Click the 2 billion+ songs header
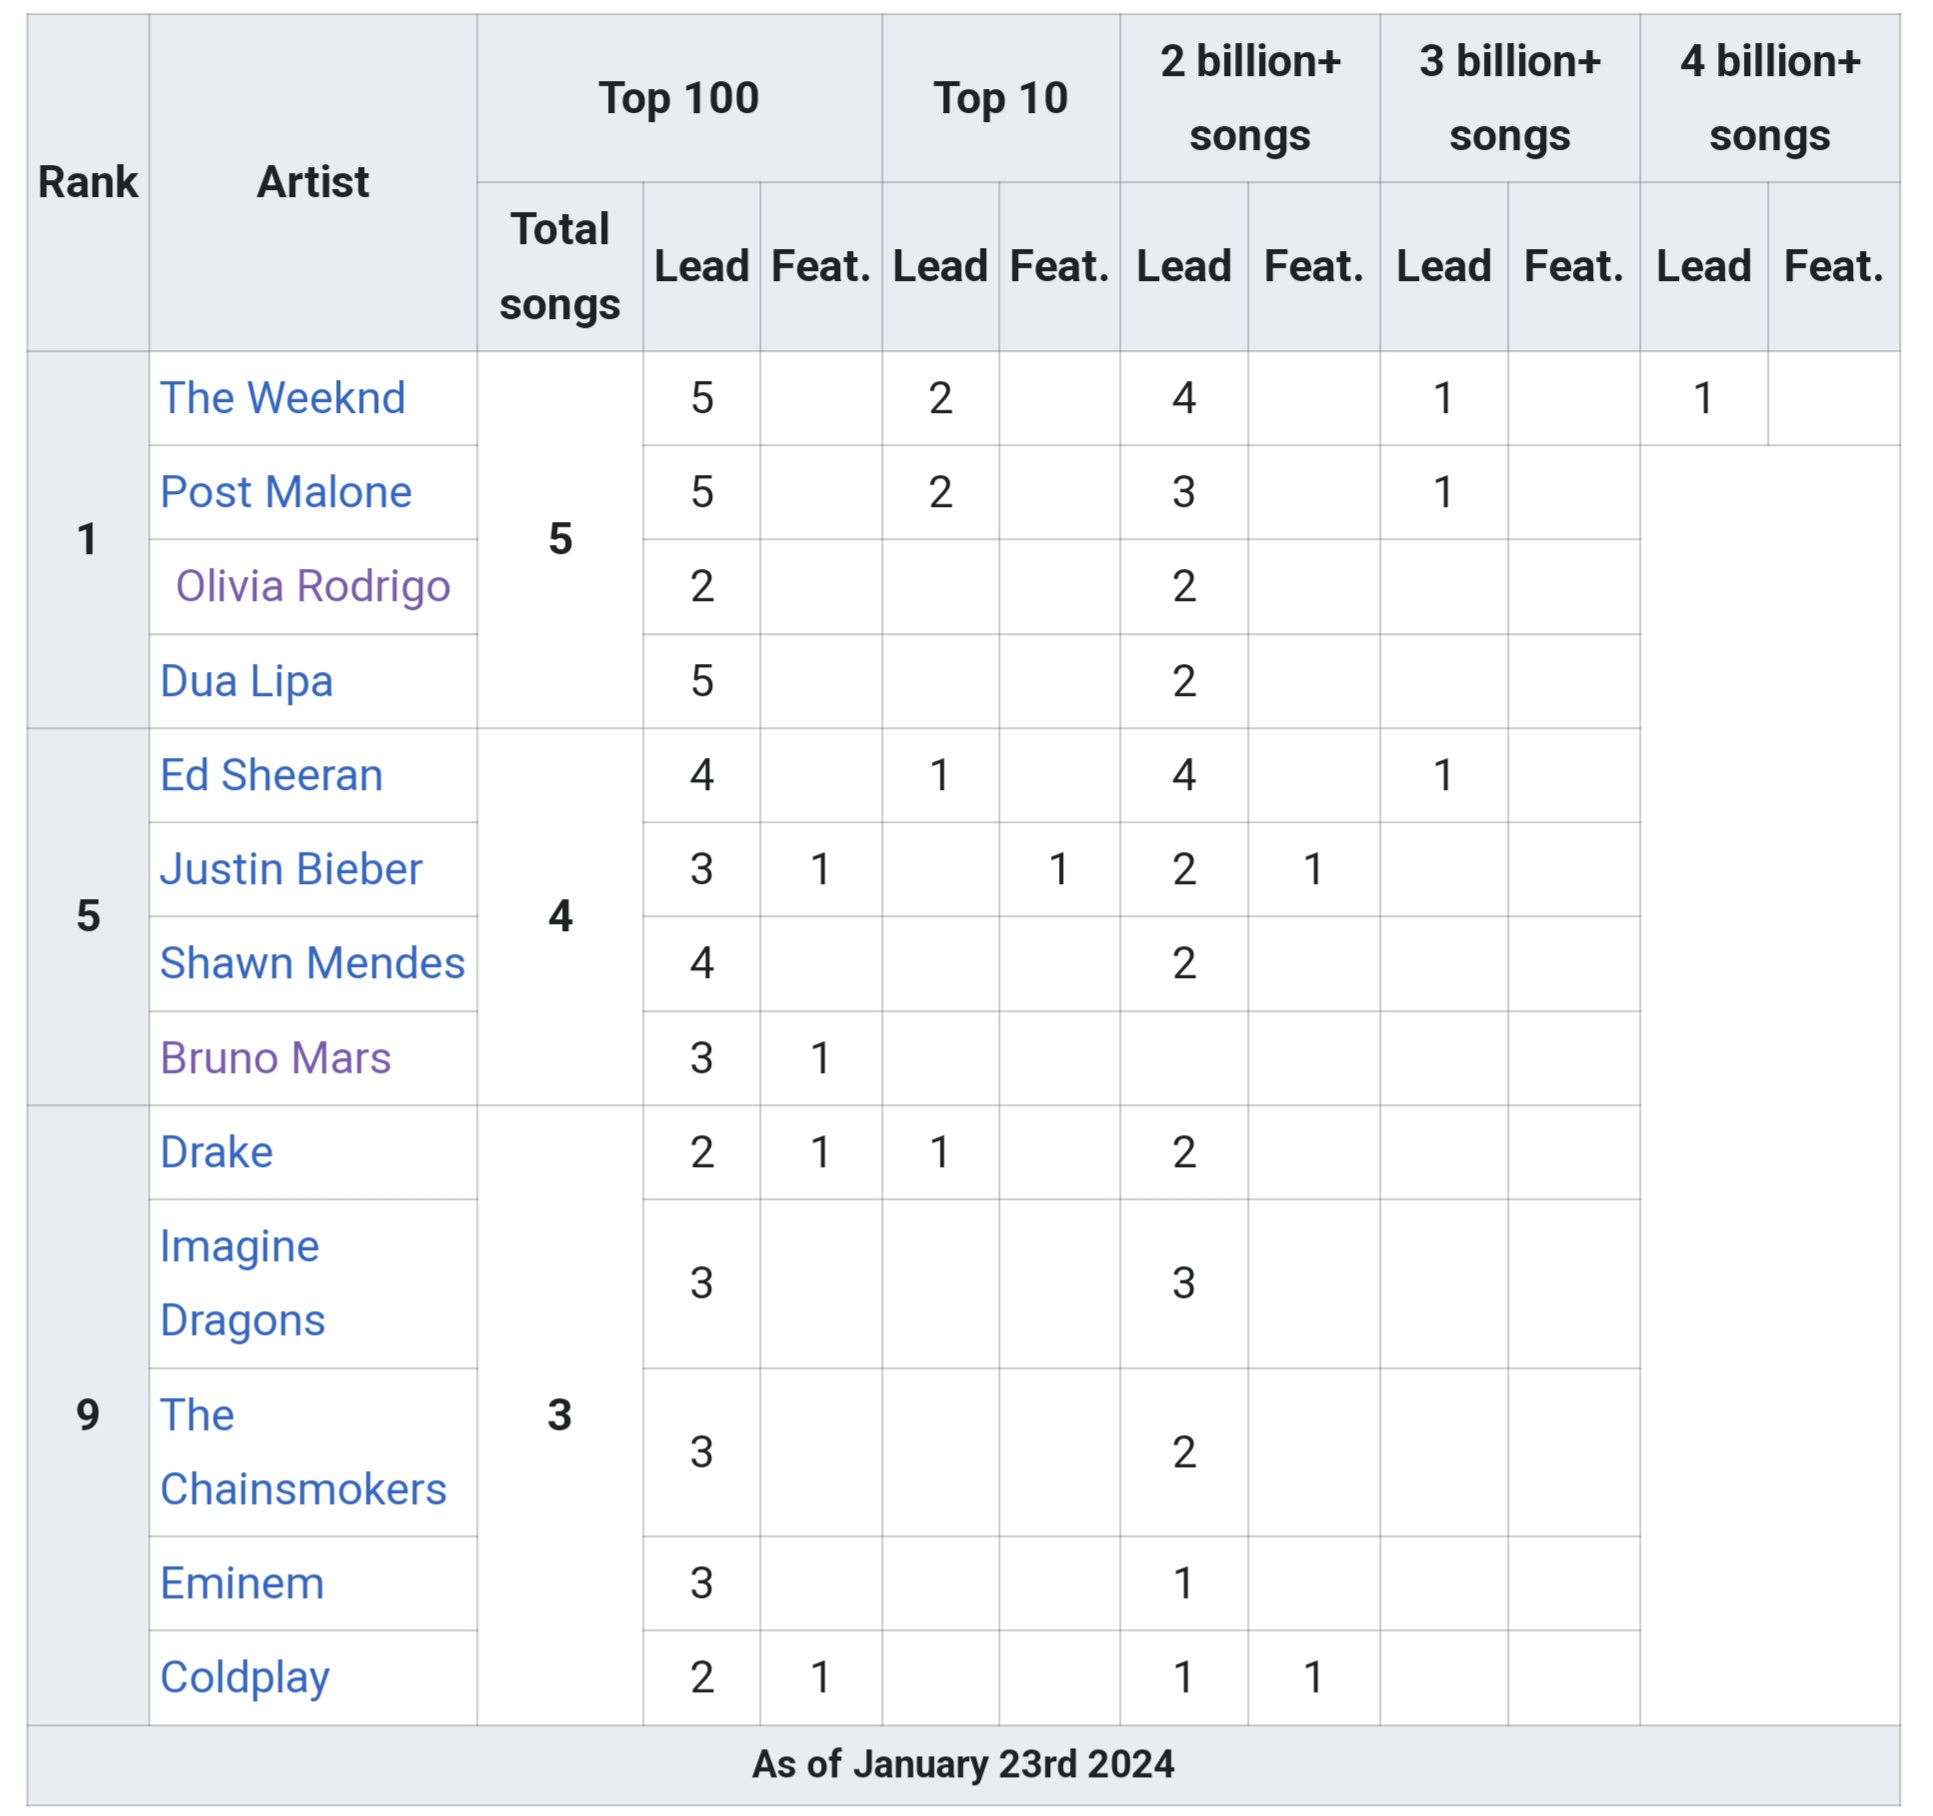This screenshot has width=1933, height=1816. pyautogui.click(x=1250, y=98)
